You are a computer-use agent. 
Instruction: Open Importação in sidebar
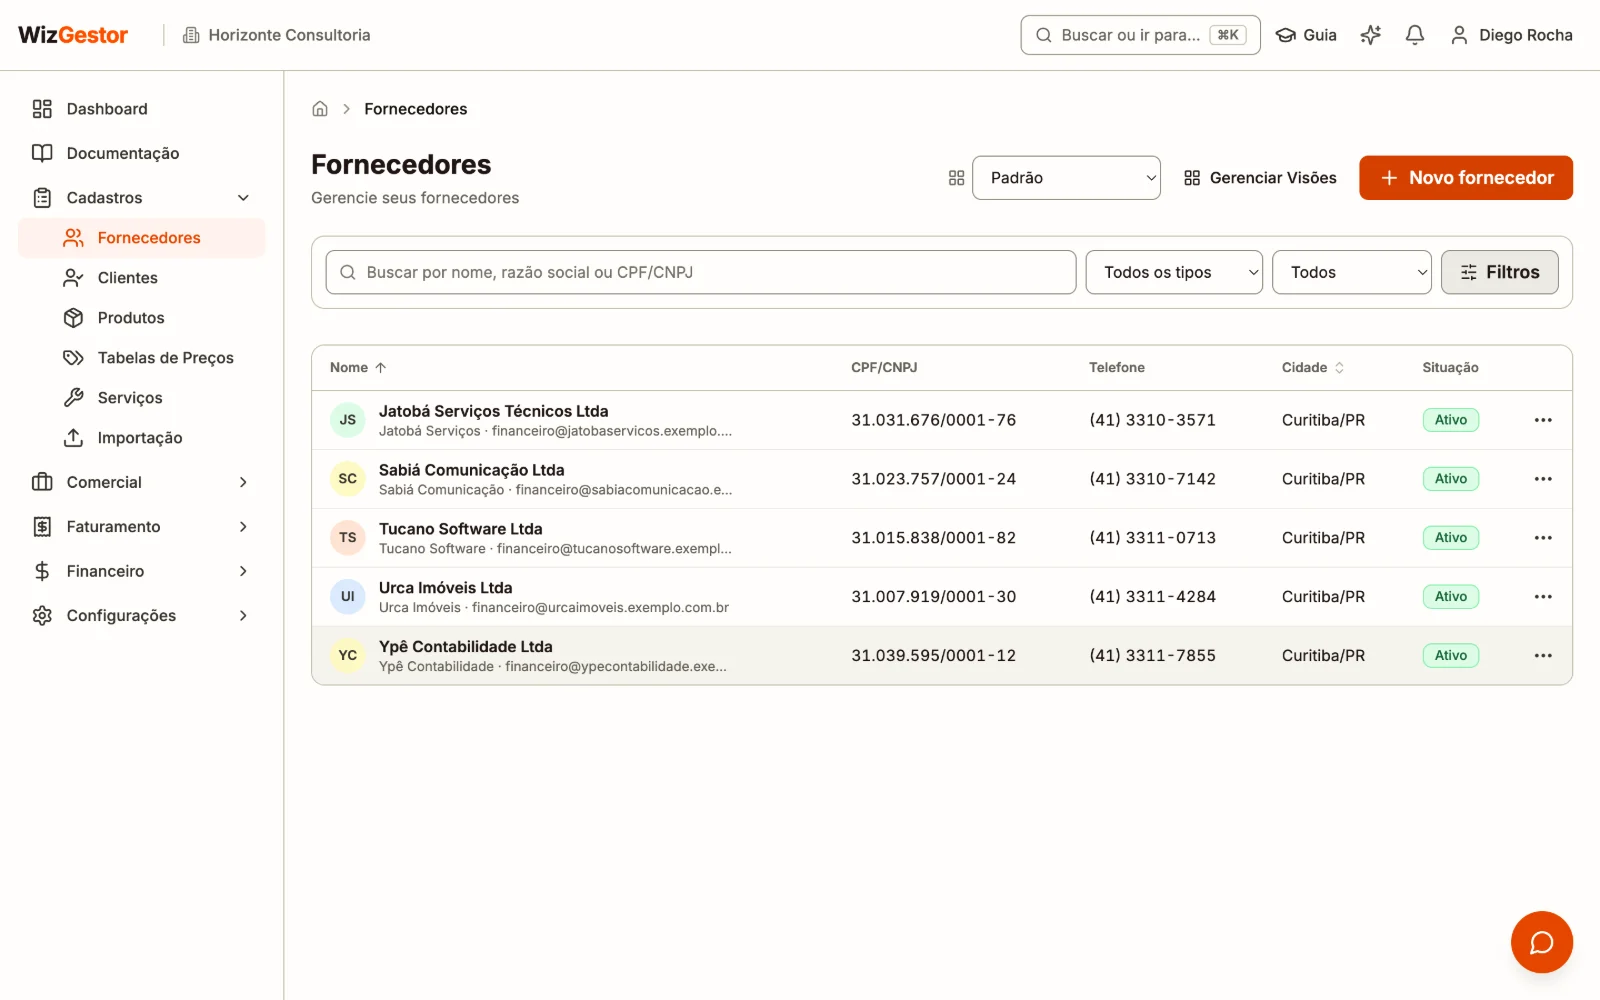141,438
